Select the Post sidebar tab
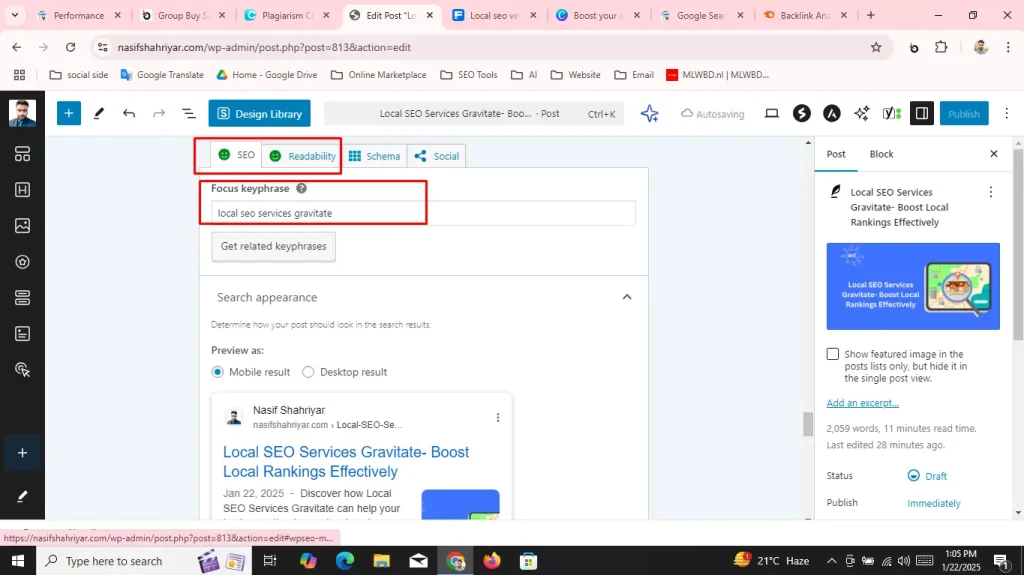The width and height of the screenshot is (1024, 575). pos(836,154)
